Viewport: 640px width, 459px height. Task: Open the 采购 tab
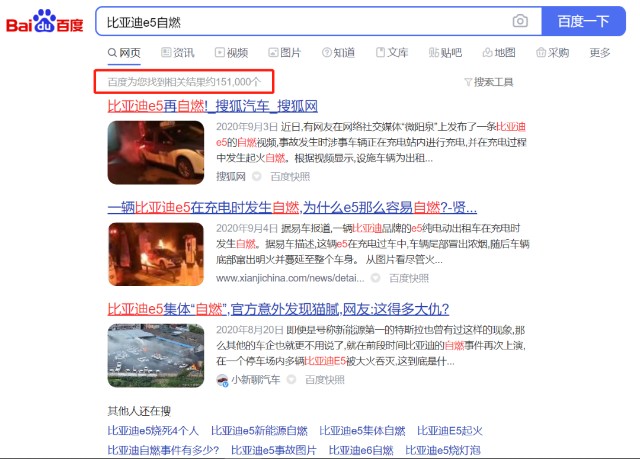[x=552, y=53]
